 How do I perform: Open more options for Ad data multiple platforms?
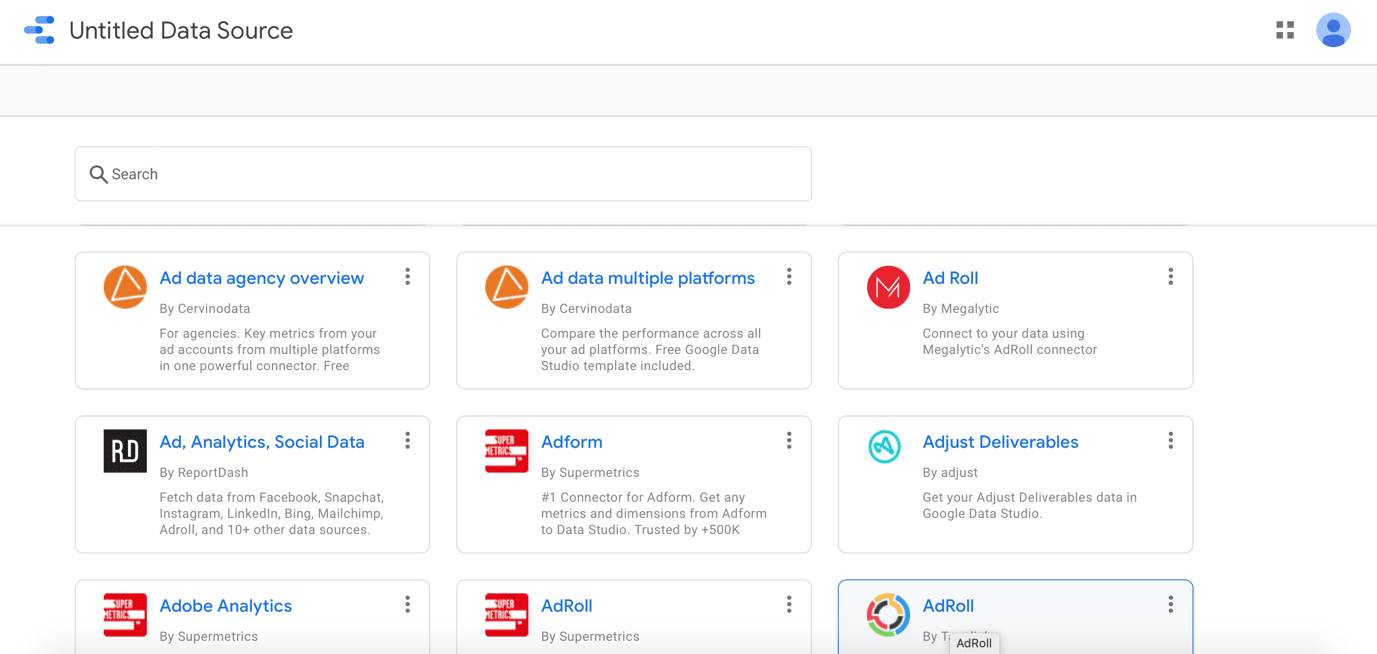789,277
